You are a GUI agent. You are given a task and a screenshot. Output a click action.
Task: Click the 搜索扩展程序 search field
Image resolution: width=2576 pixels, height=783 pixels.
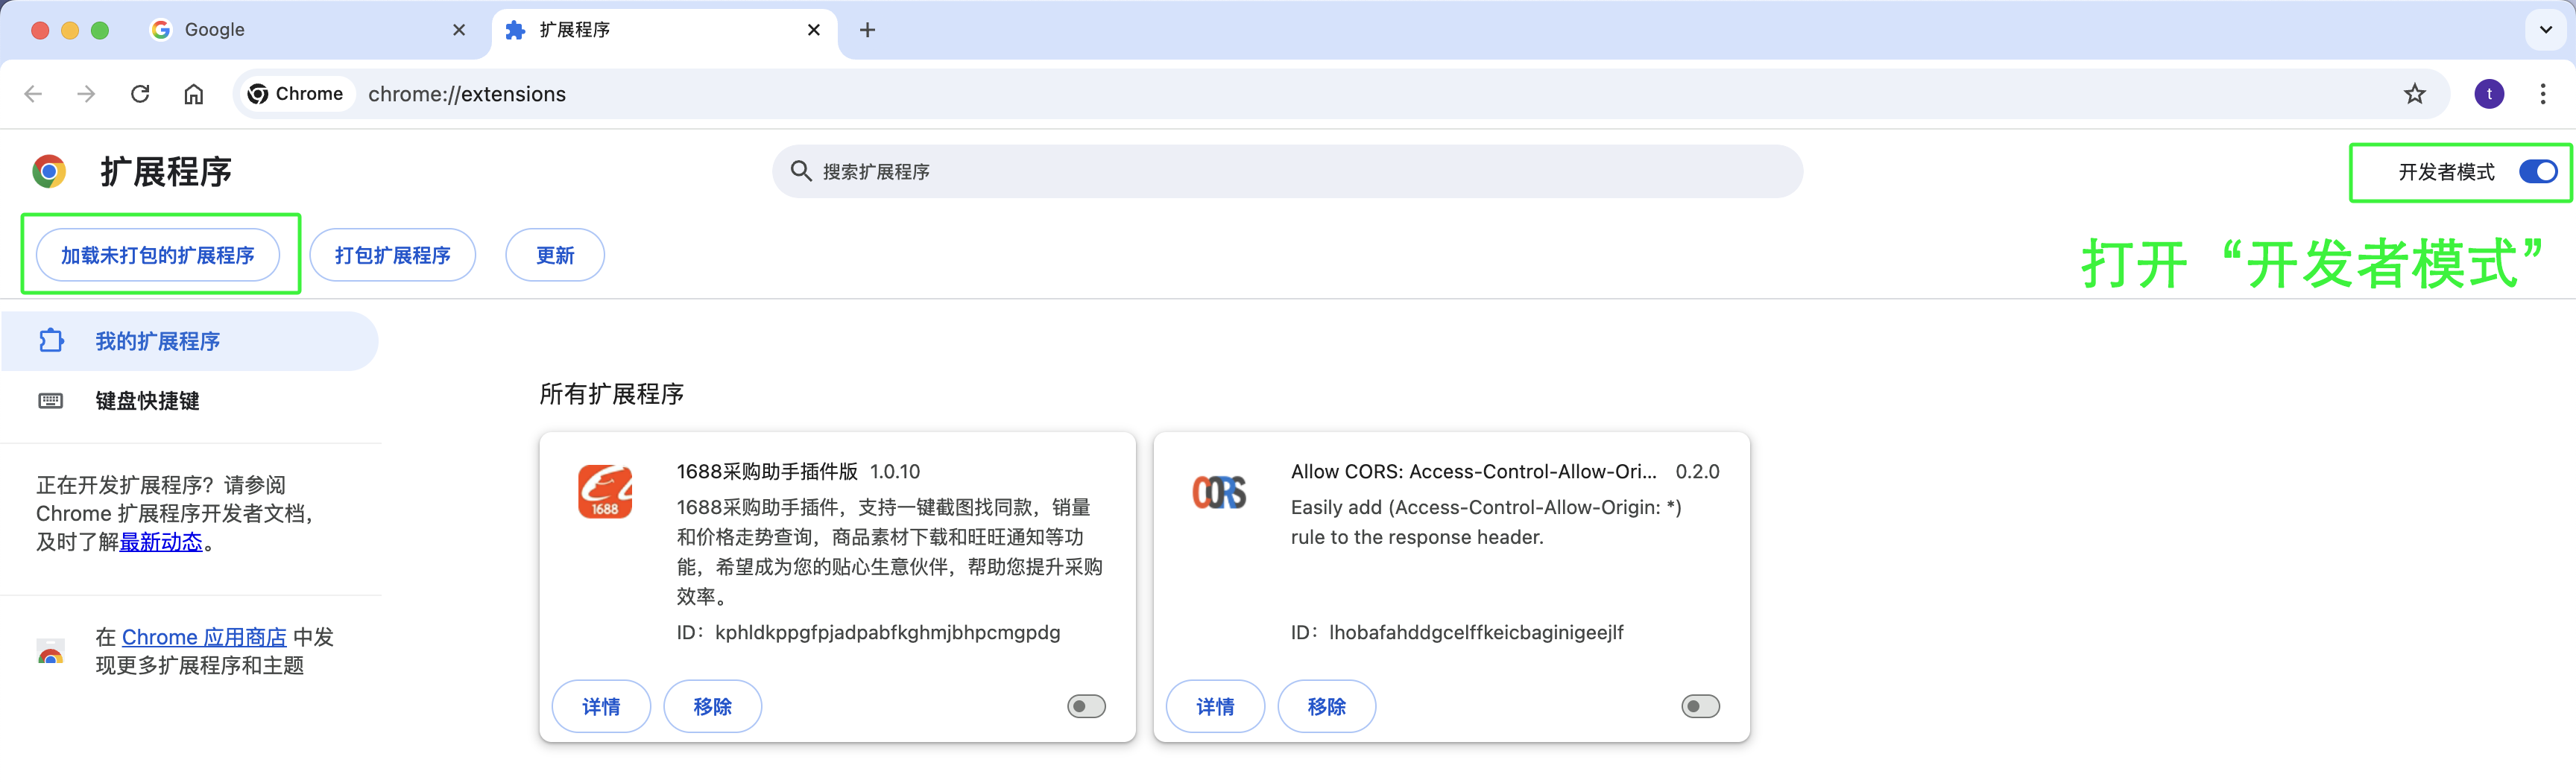[1287, 172]
